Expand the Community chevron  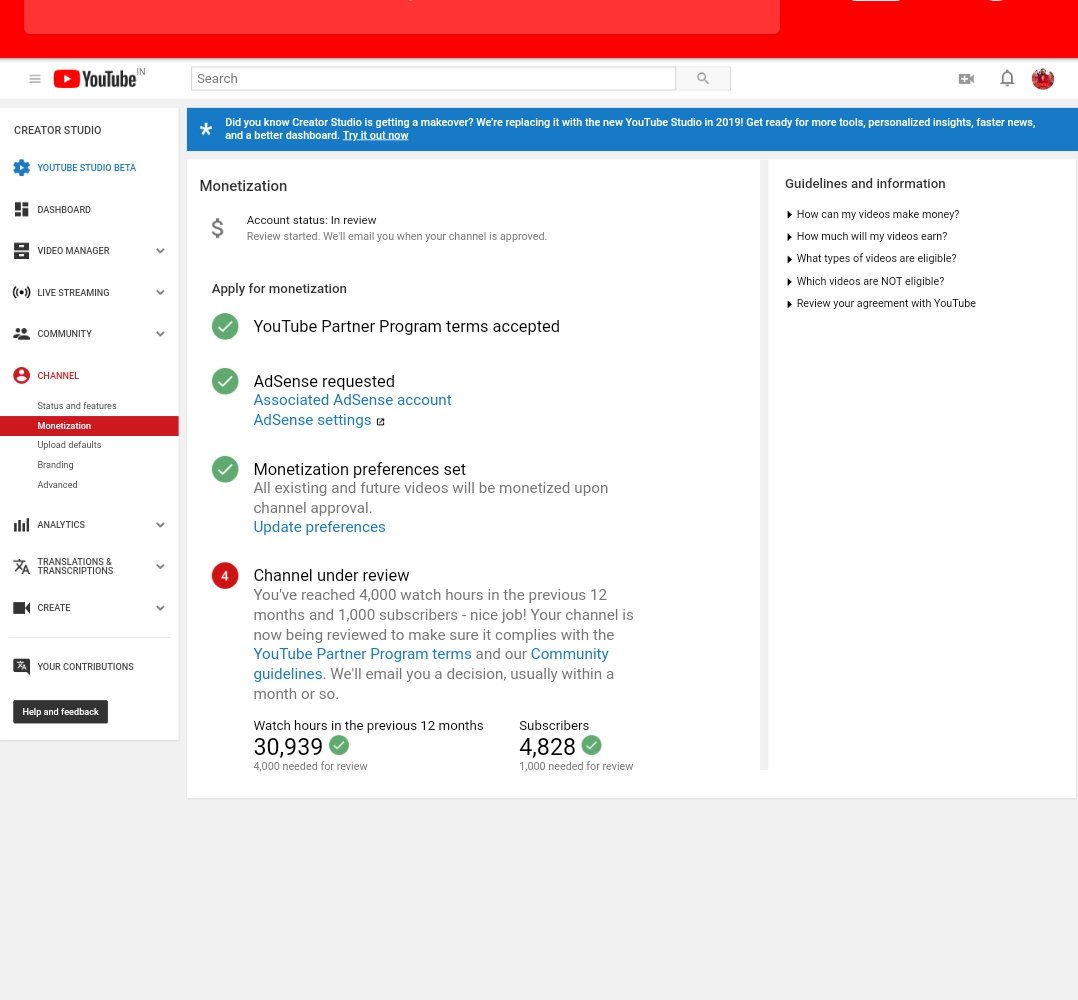coord(160,334)
